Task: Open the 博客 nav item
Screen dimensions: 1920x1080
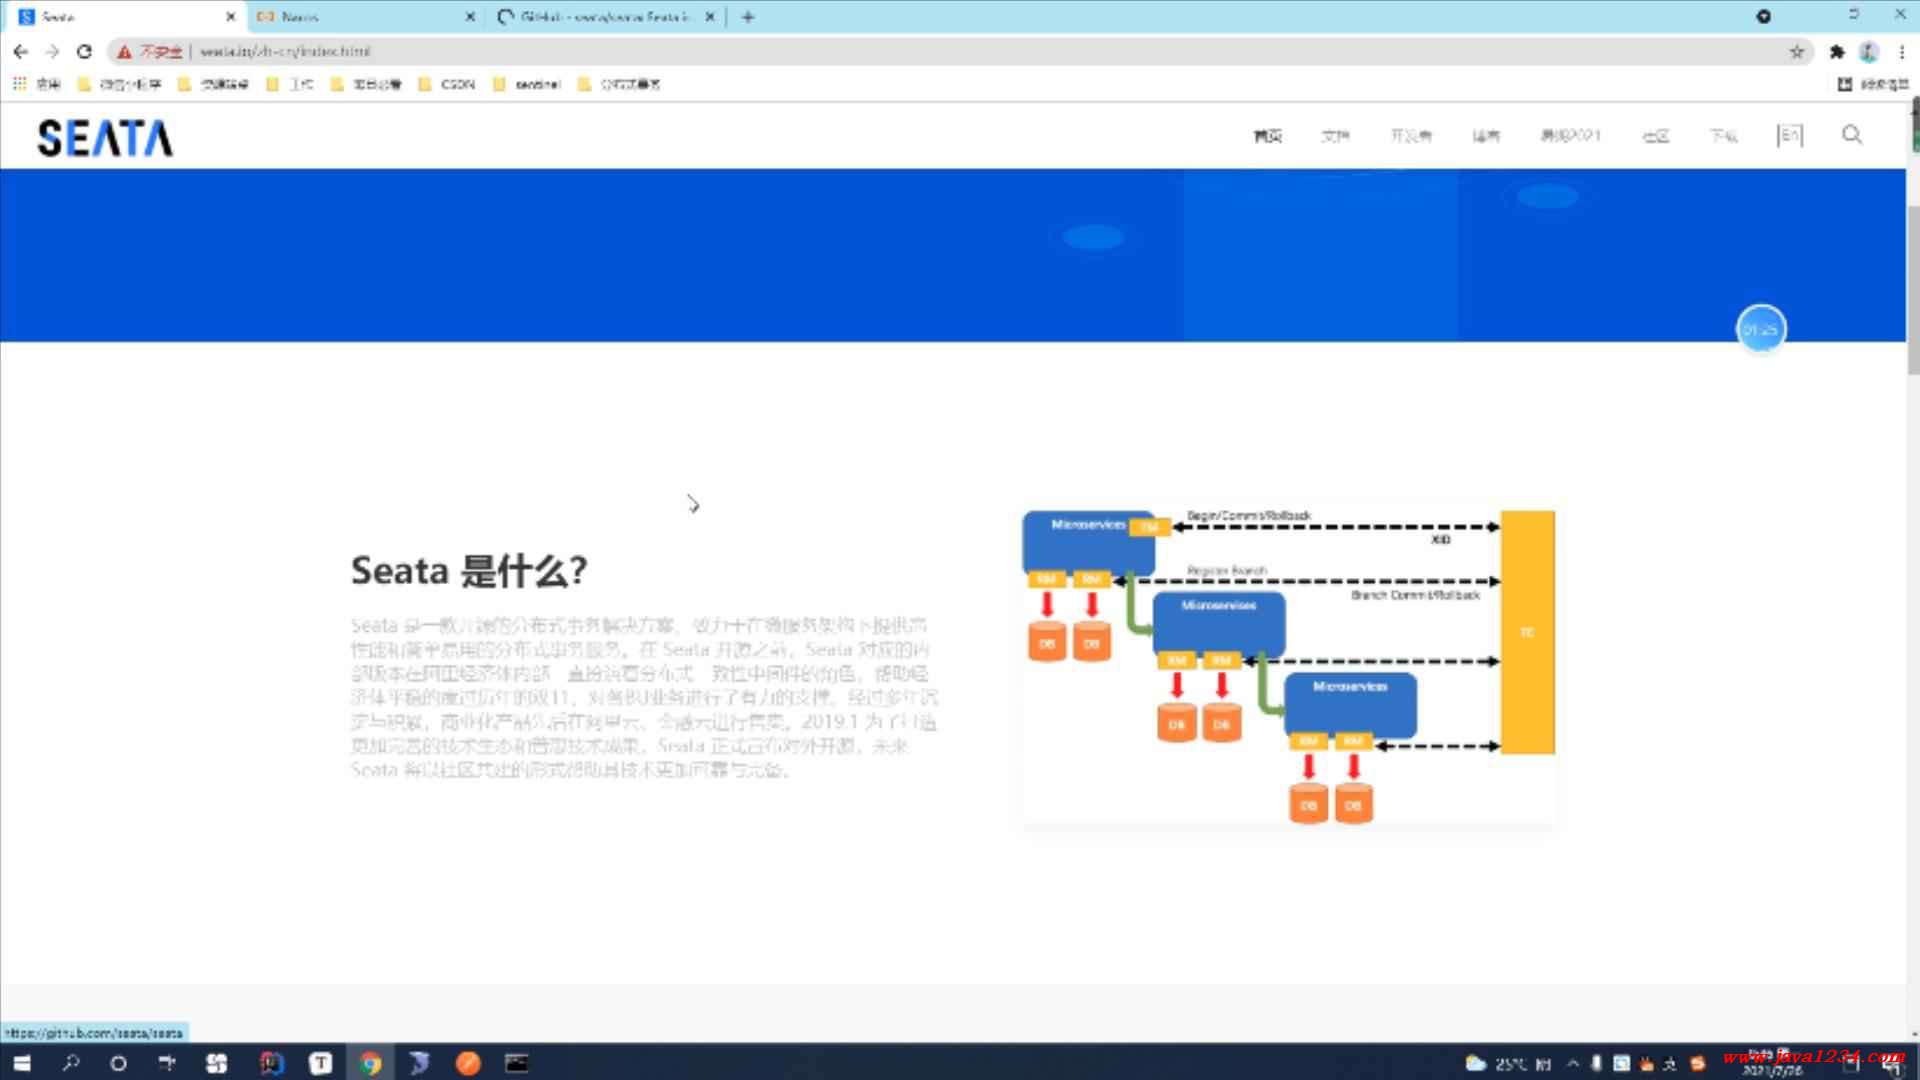Action: [x=1486, y=135]
